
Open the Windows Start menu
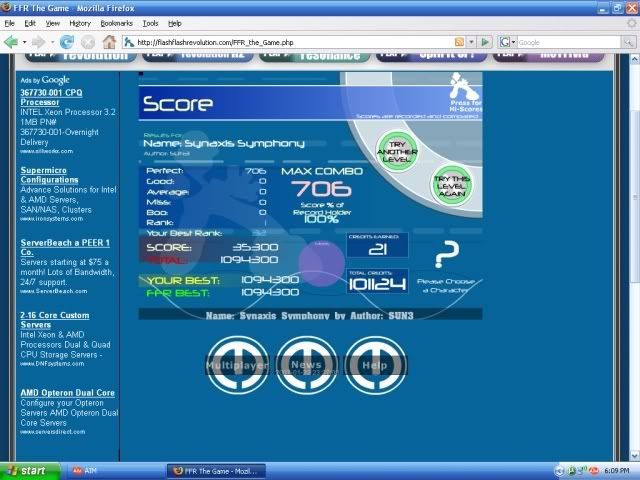tap(27, 469)
